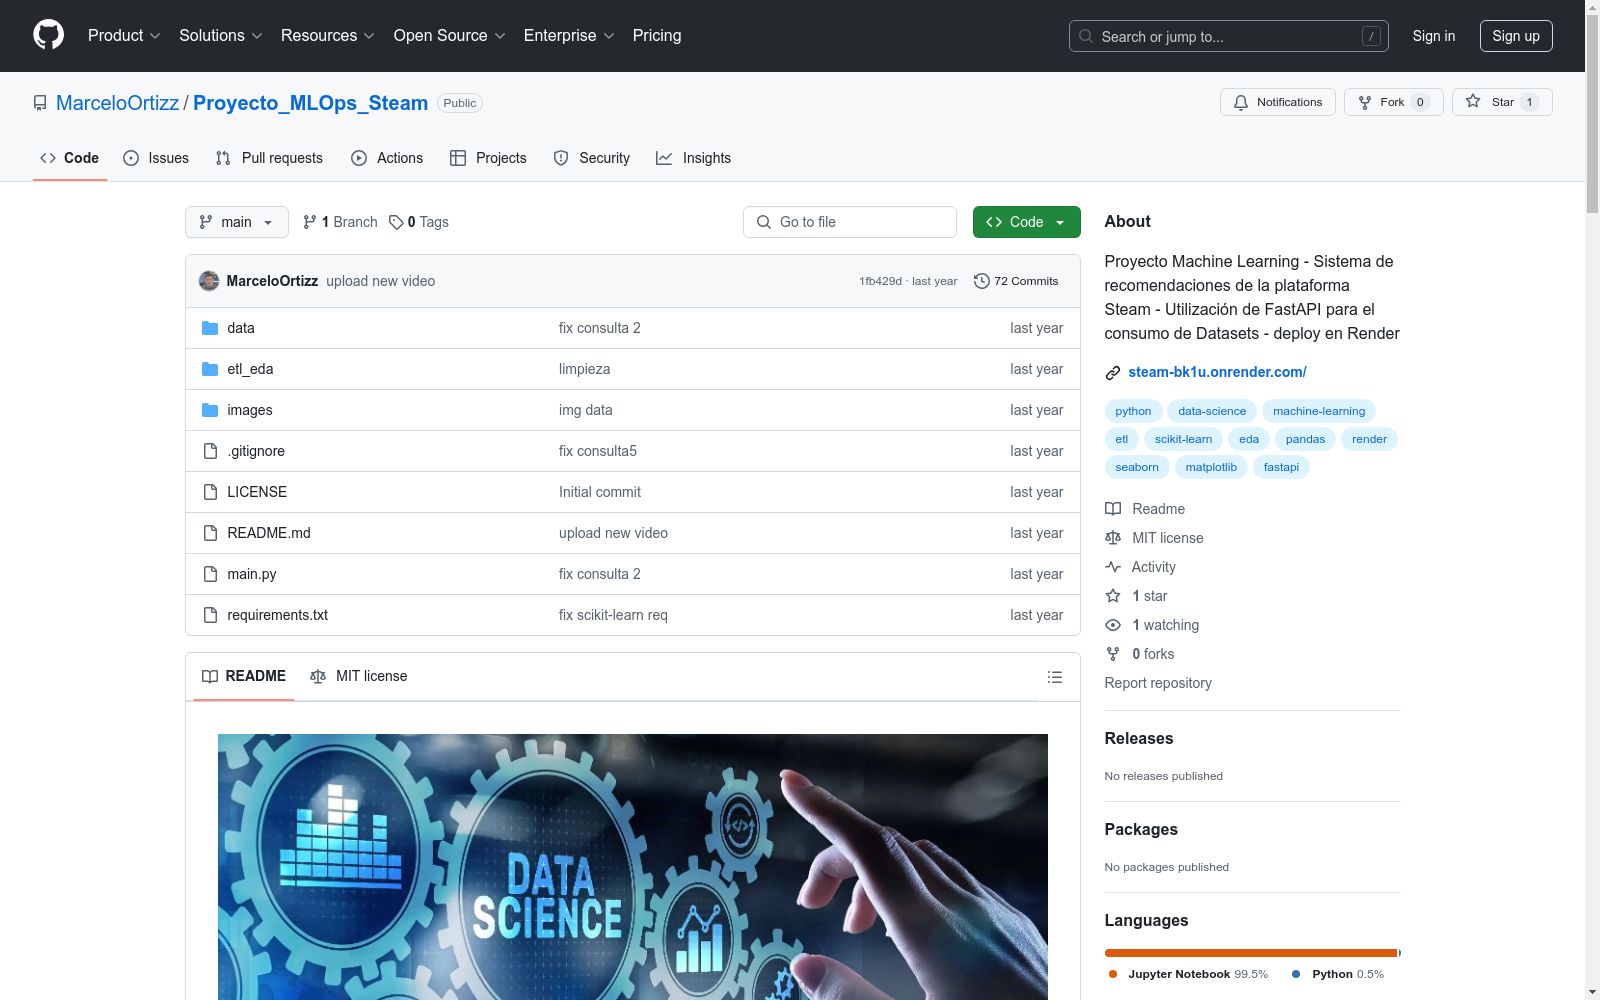The image size is (1600, 1000).
Task: Expand the Product menu
Action: pos(124,35)
